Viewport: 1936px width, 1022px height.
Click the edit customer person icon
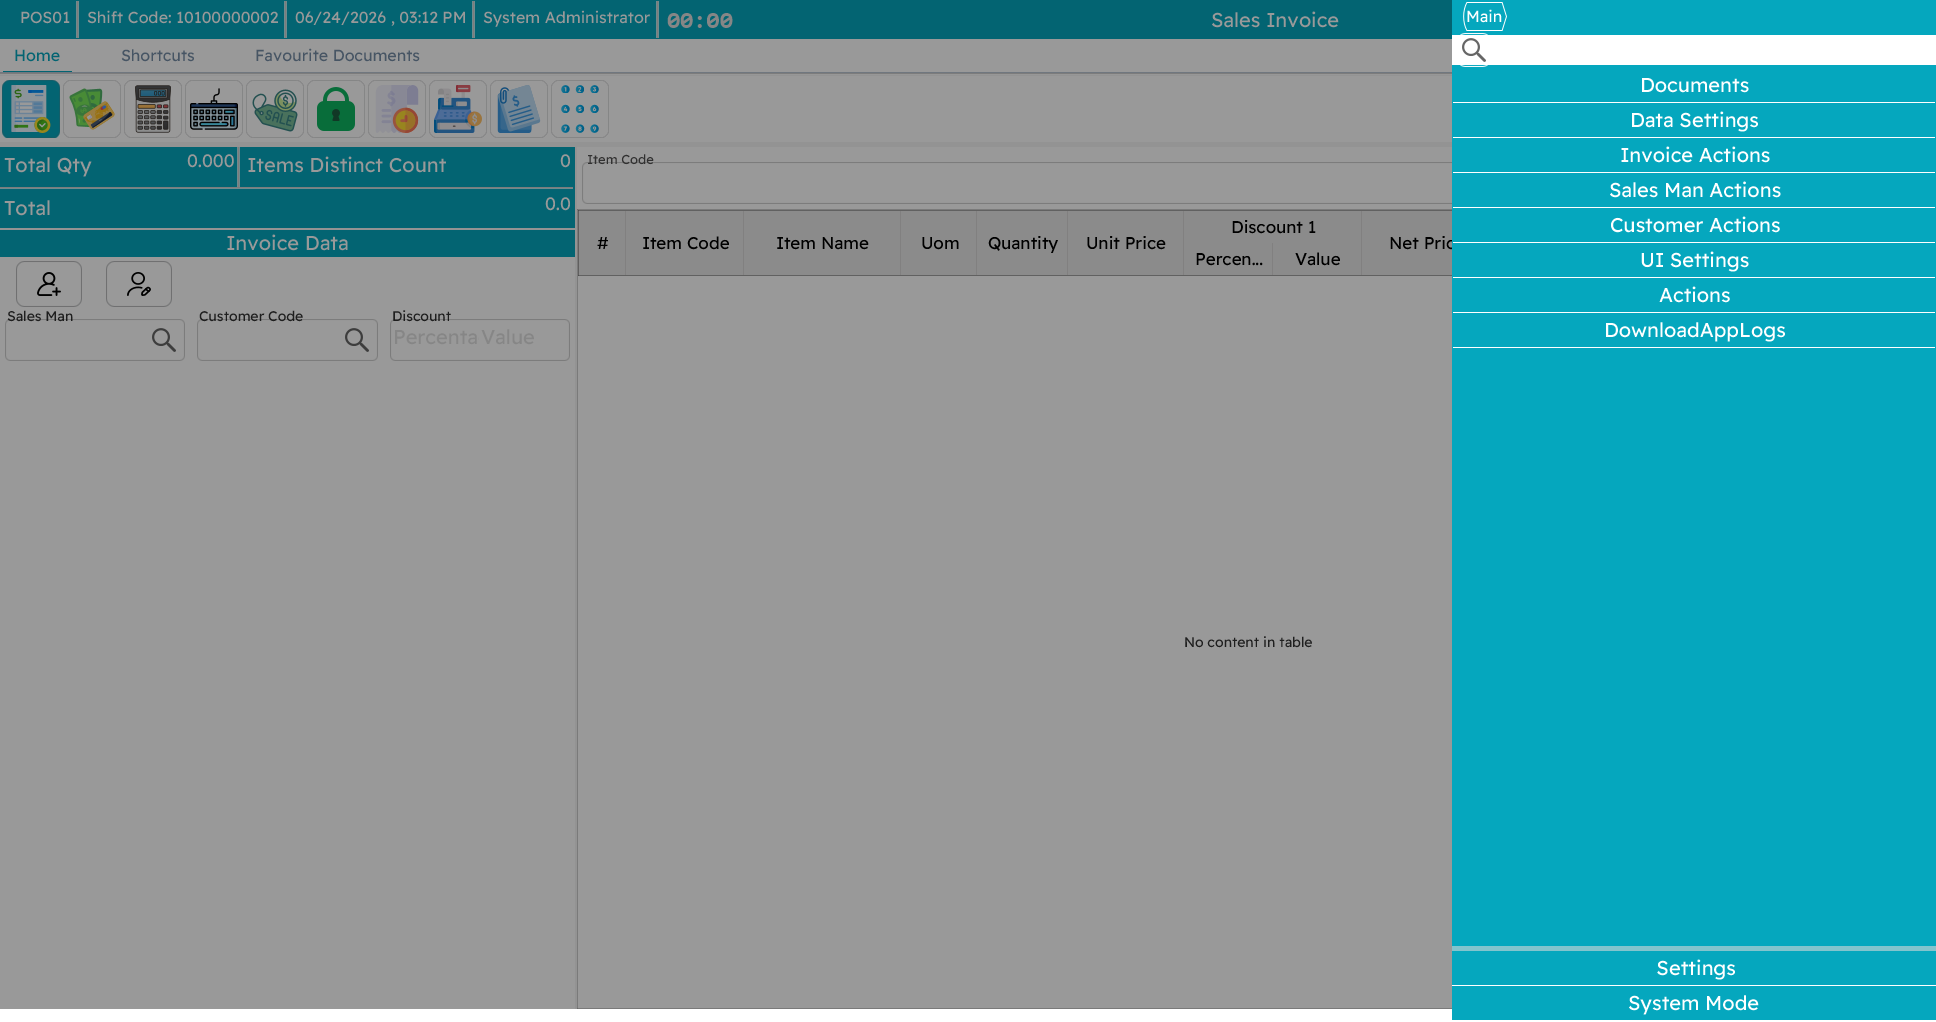point(139,284)
